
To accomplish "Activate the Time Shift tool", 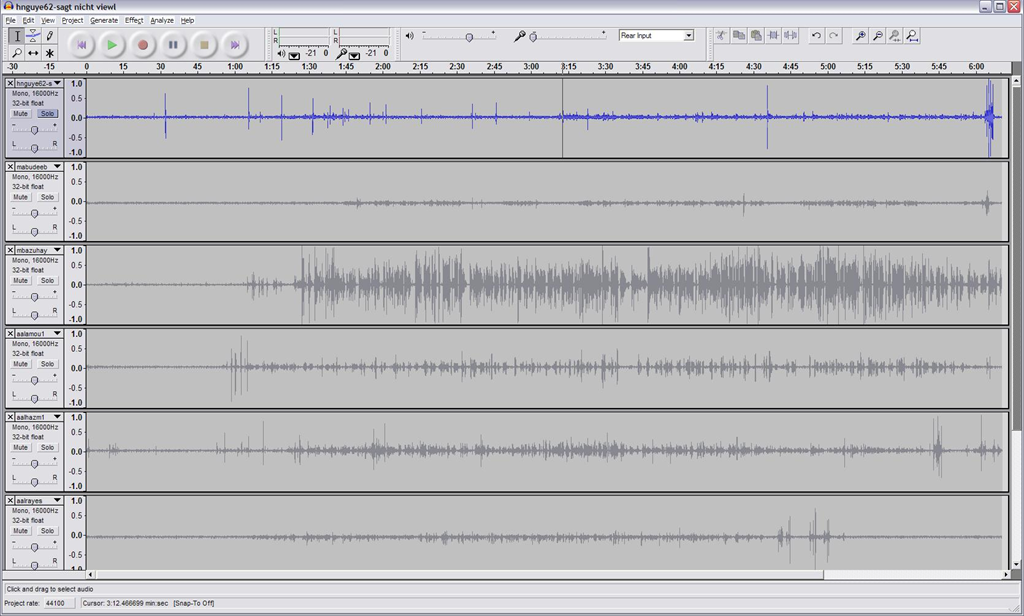I will [x=33, y=53].
